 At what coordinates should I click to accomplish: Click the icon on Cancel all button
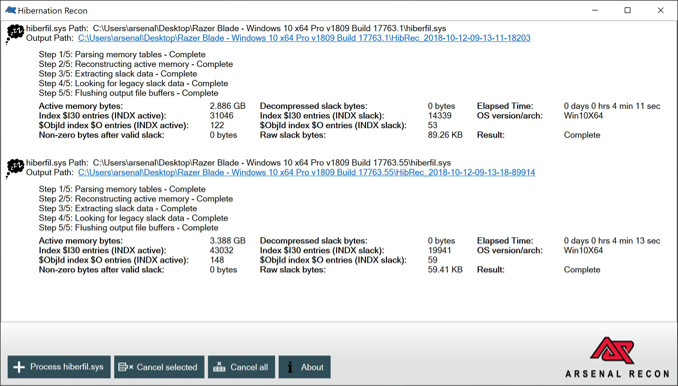click(x=219, y=367)
